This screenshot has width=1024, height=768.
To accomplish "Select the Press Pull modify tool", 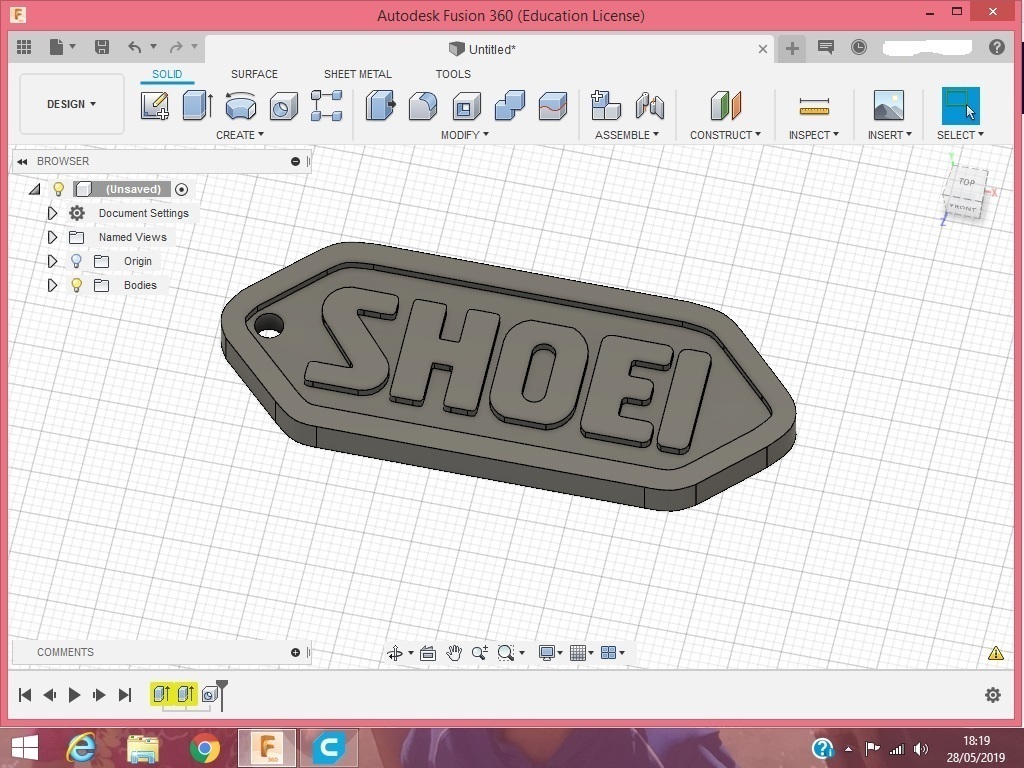I will coord(381,106).
